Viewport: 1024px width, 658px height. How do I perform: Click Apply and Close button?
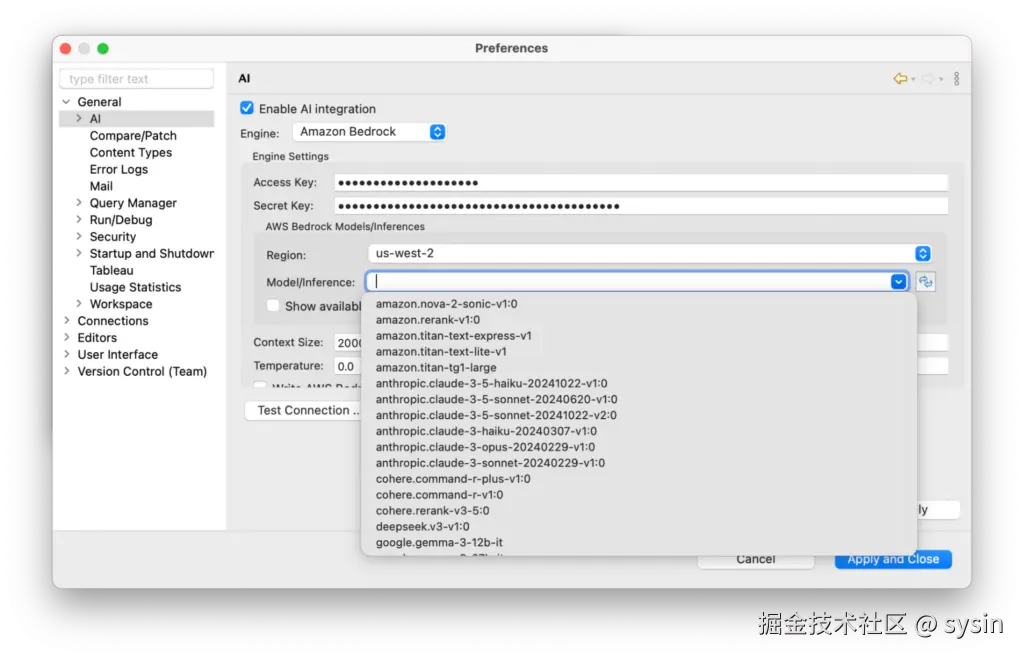893,559
